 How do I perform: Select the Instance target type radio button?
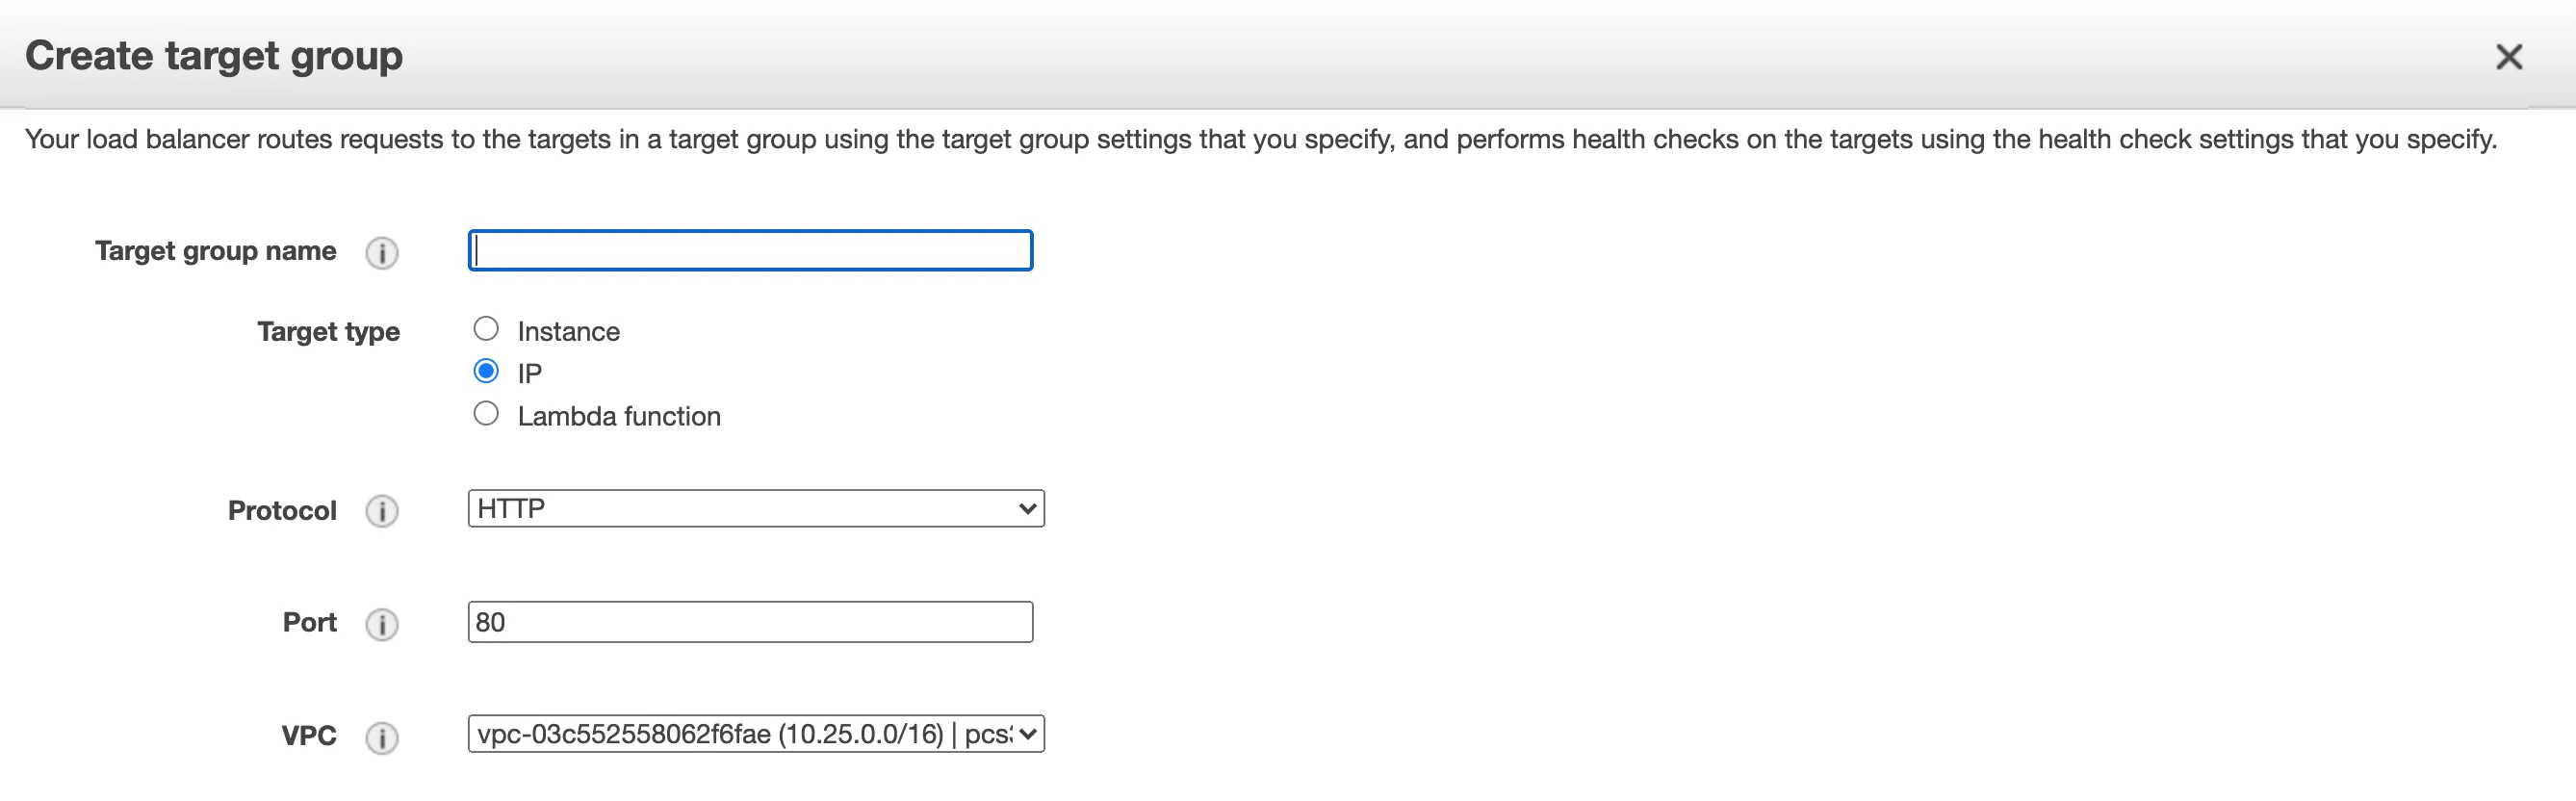click(486, 329)
